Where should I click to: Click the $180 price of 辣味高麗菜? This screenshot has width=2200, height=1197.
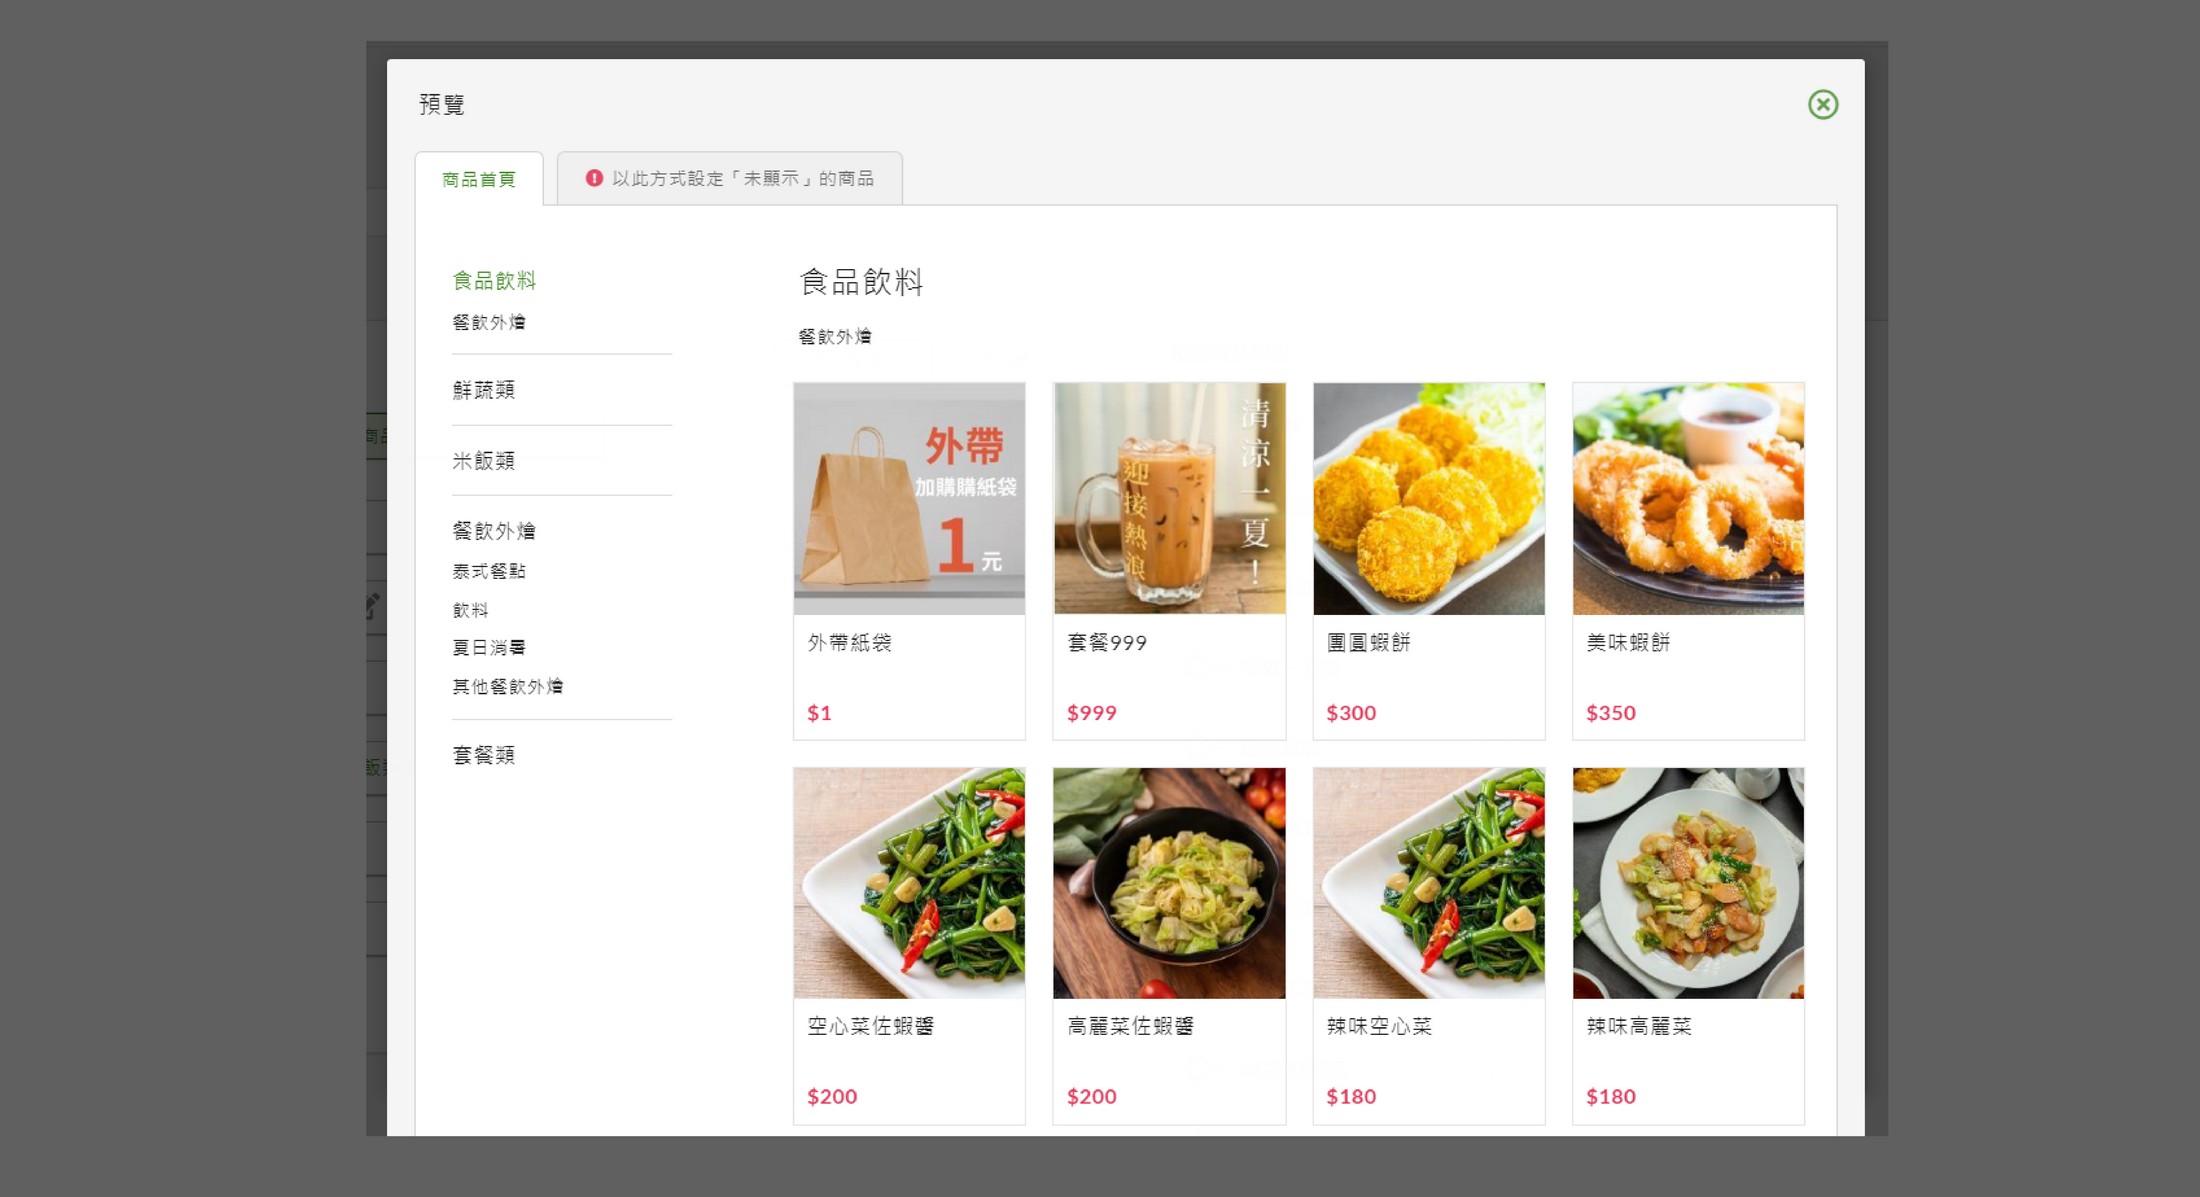tap(1611, 1096)
